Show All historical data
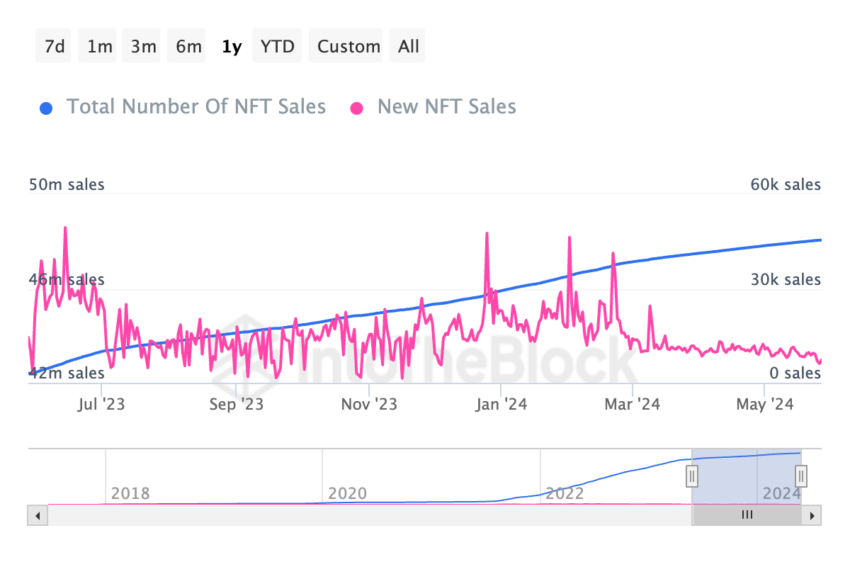The width and height of the screenshot is (850, 567). (408, 46)
